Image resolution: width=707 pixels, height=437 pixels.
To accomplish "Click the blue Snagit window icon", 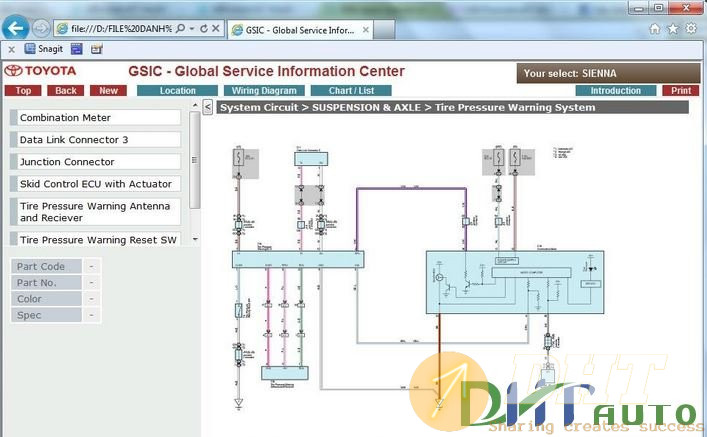I will (77, 49).
